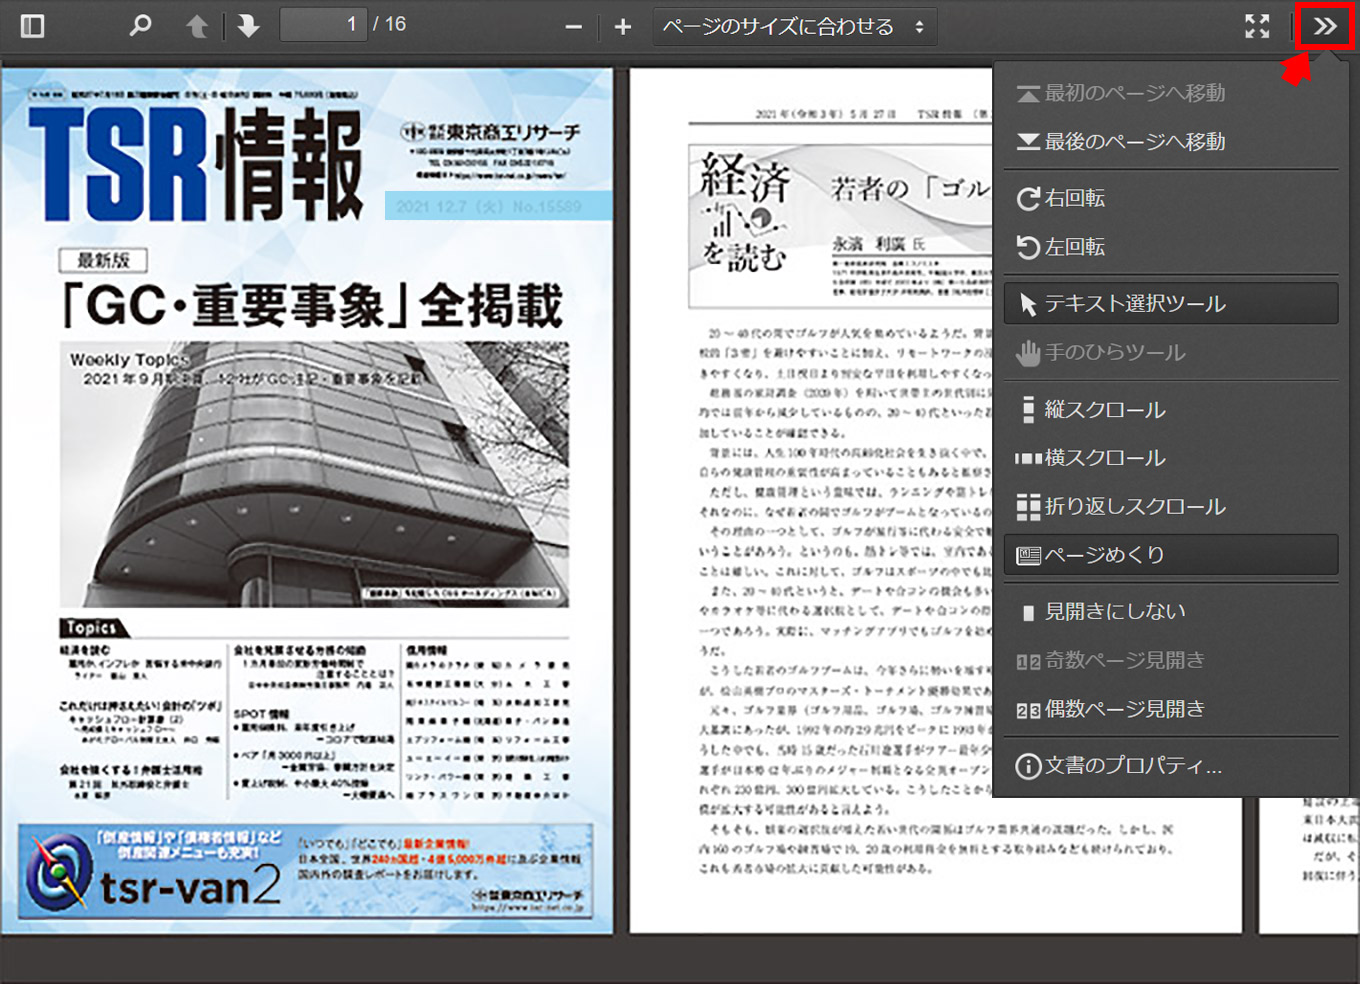Select 最初のページへ移動 menu item
This screenshot has width=1360, height=984.
(x=1171, y=93)
